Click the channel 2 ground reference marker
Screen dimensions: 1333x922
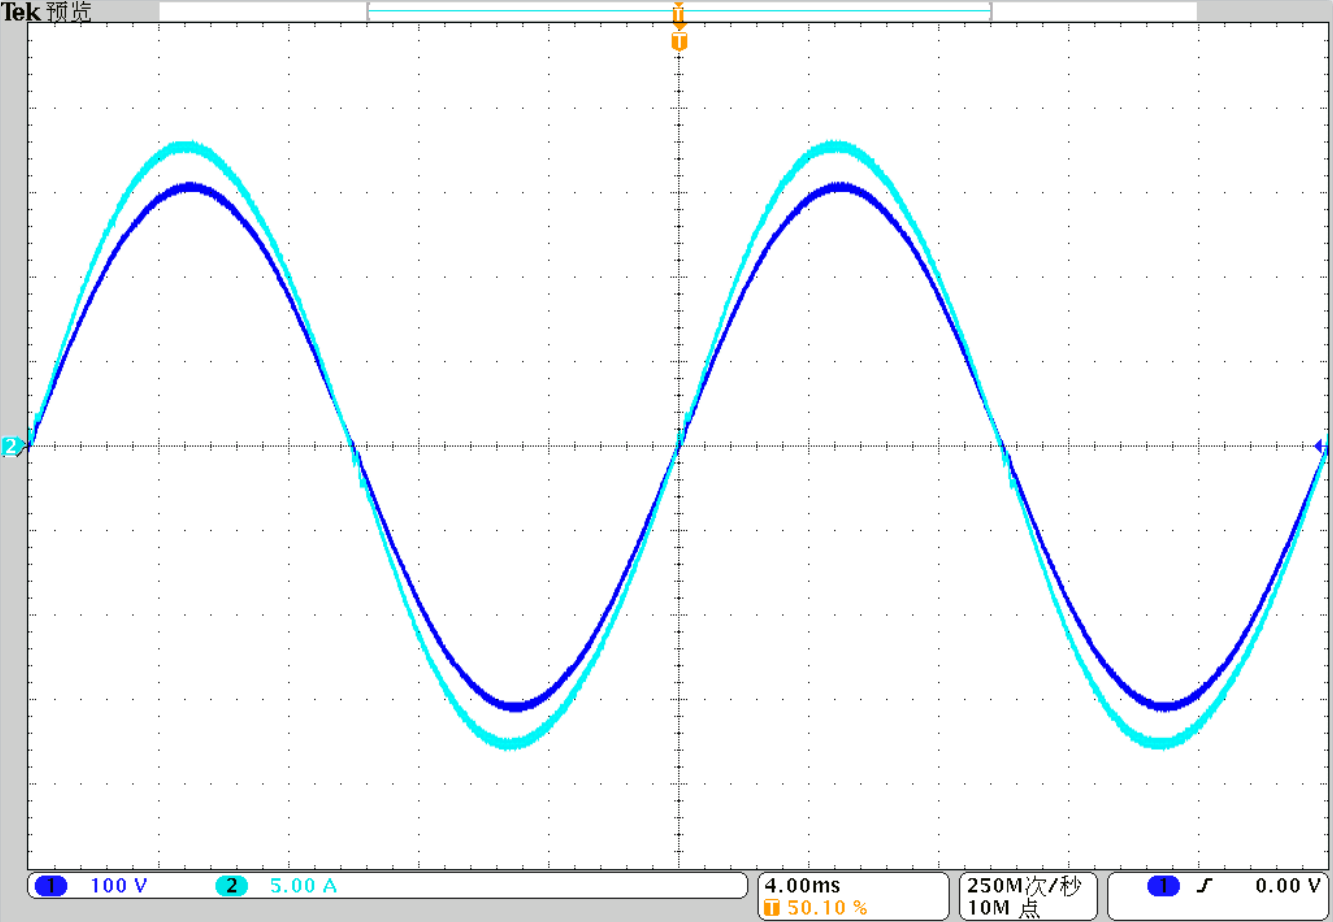11,446
